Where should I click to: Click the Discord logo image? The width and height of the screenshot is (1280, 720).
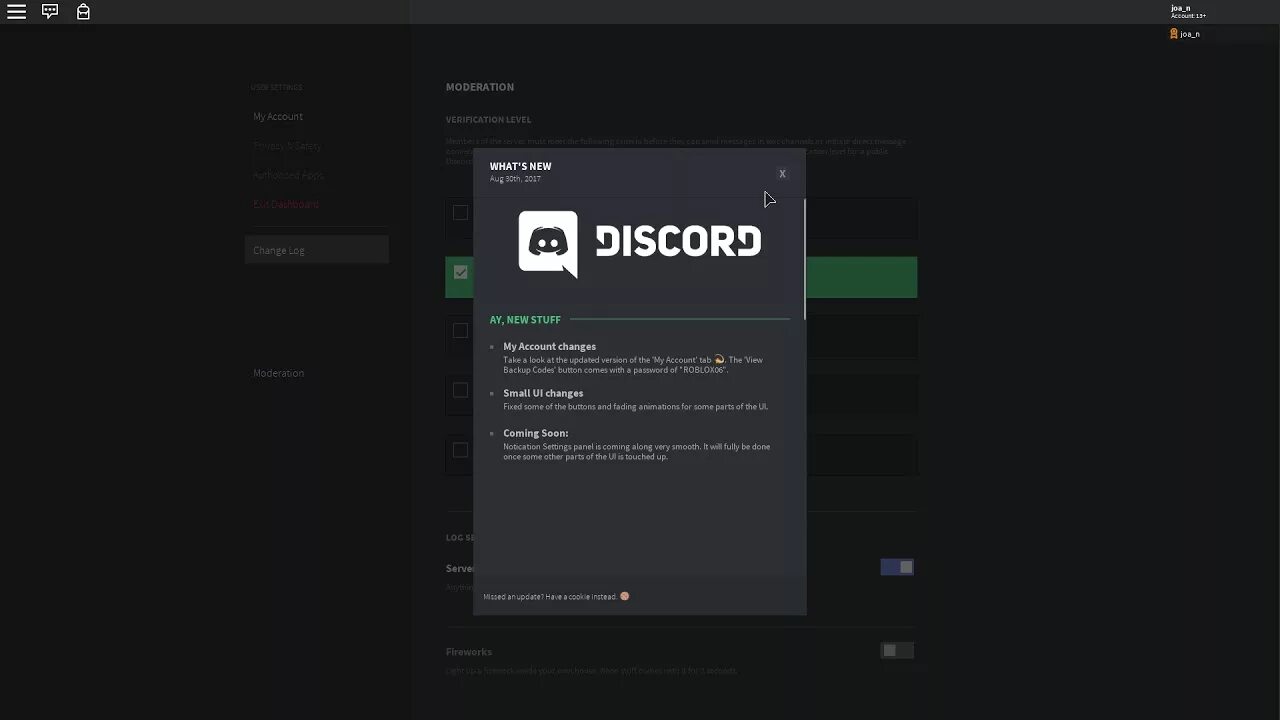[x=640, y=243]
